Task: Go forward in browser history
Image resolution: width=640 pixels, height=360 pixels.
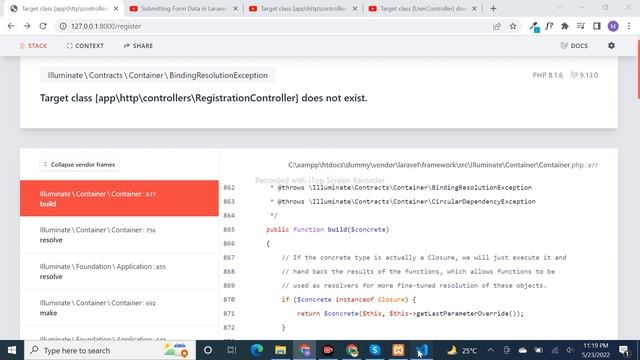Action: coord(27,26)
